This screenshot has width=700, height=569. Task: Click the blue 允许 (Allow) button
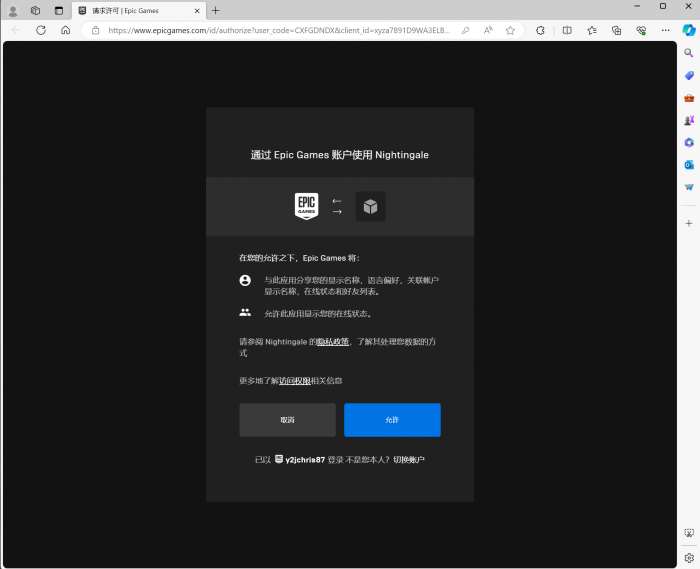pos(392,420)
